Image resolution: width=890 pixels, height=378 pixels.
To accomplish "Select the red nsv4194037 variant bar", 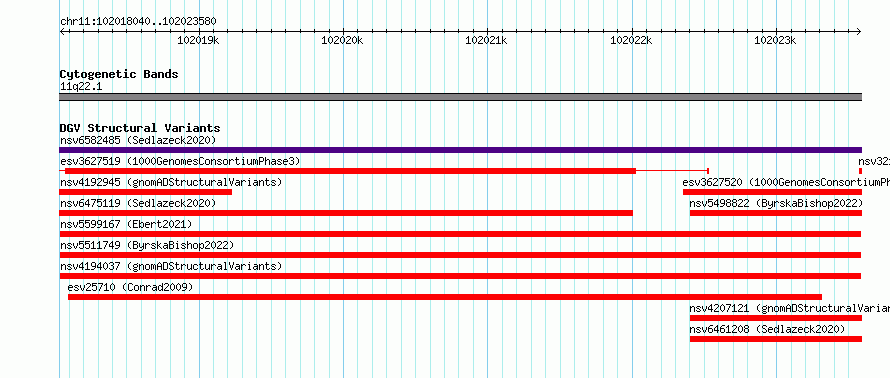I will [460, 276].
